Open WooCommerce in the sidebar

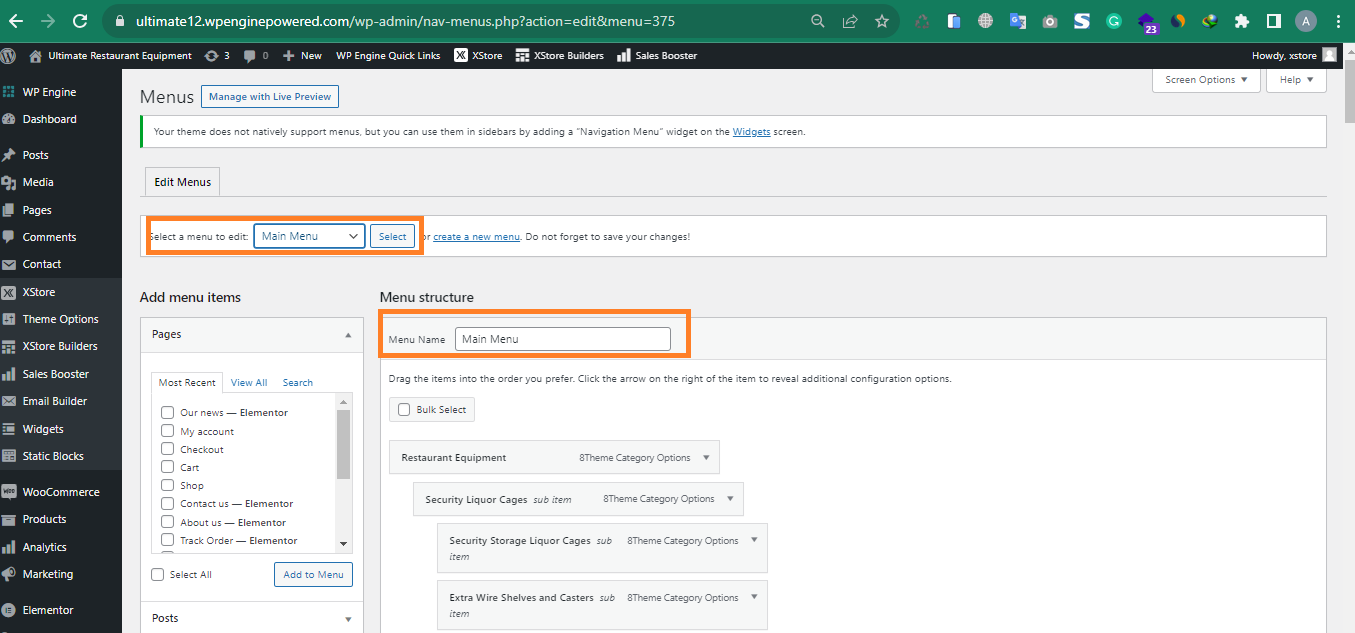tap(60, 492)
